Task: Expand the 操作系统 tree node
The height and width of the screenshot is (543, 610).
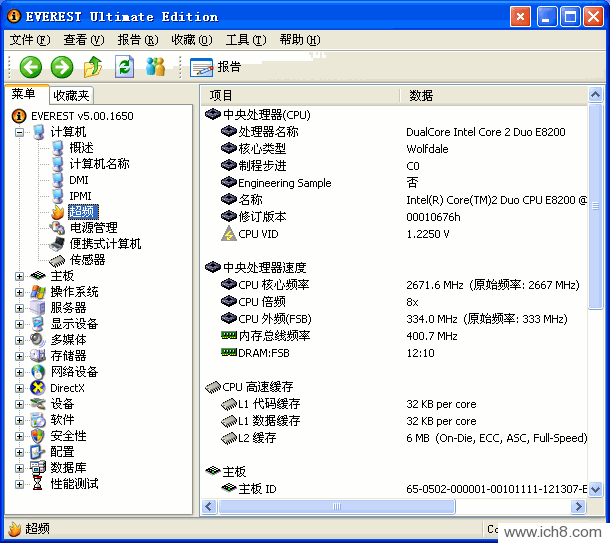Action: tap(20, 292)
